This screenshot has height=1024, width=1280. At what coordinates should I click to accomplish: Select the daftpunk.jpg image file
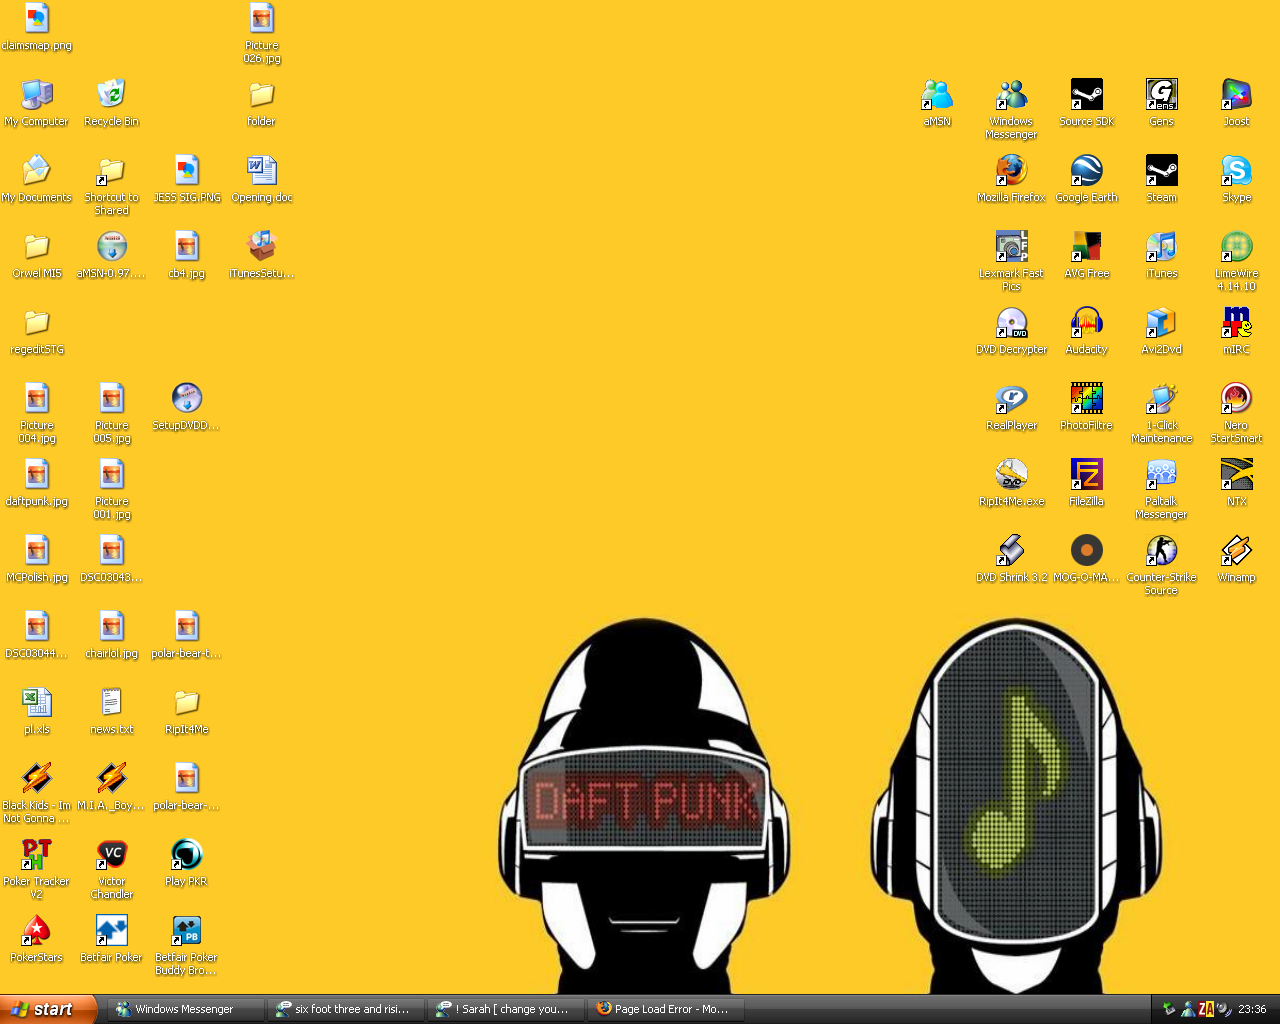pos(36,475)
